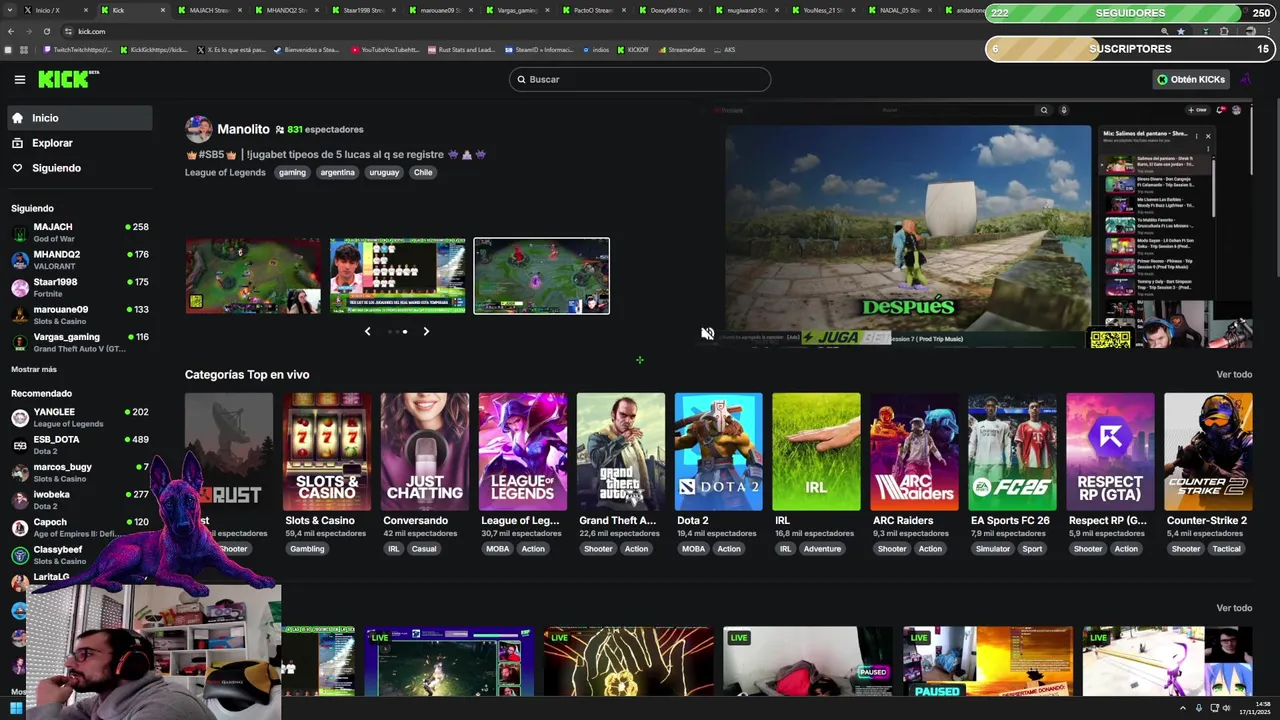Screen dimensions: 1280x720
Task: Click the Gambling tag under Slots & Casino
Action: tap(307, 549)
